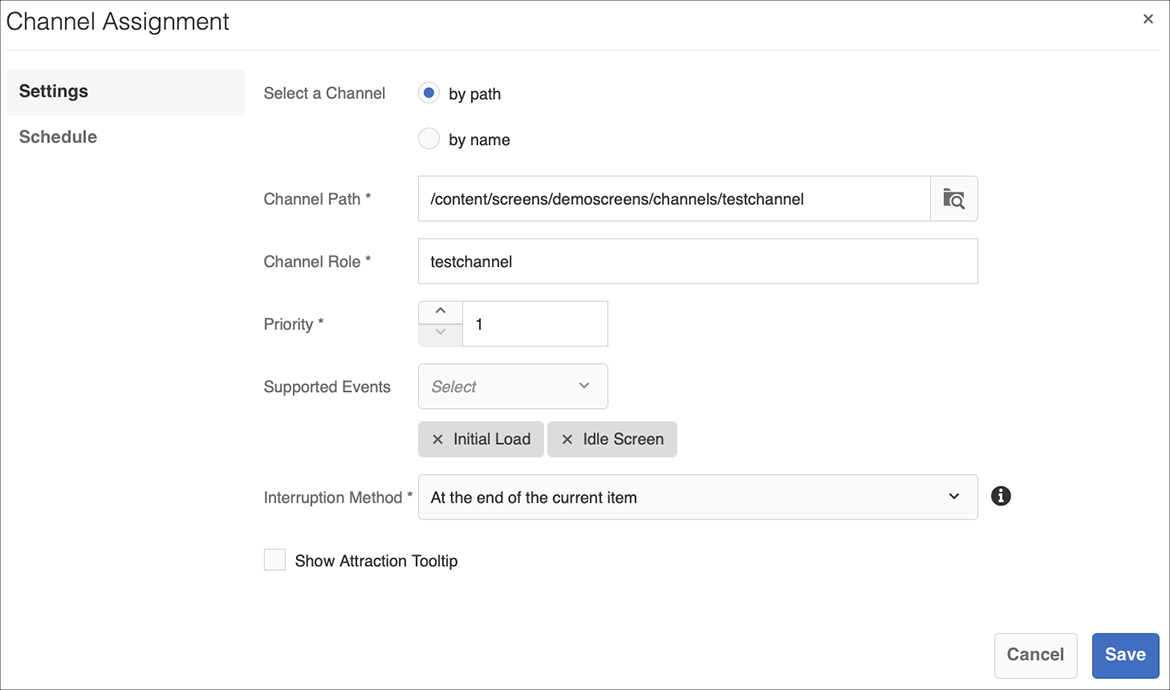Open the channel path browser icon

pyautogui.click(x=954, y=199)
